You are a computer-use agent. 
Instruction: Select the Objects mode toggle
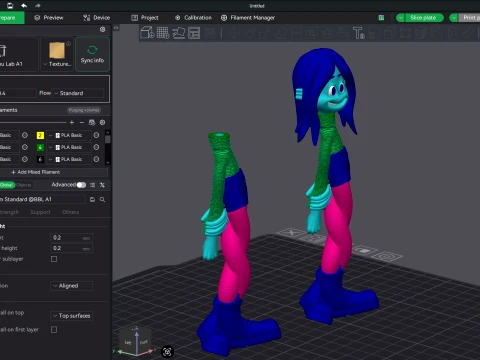tap(24, 185)
